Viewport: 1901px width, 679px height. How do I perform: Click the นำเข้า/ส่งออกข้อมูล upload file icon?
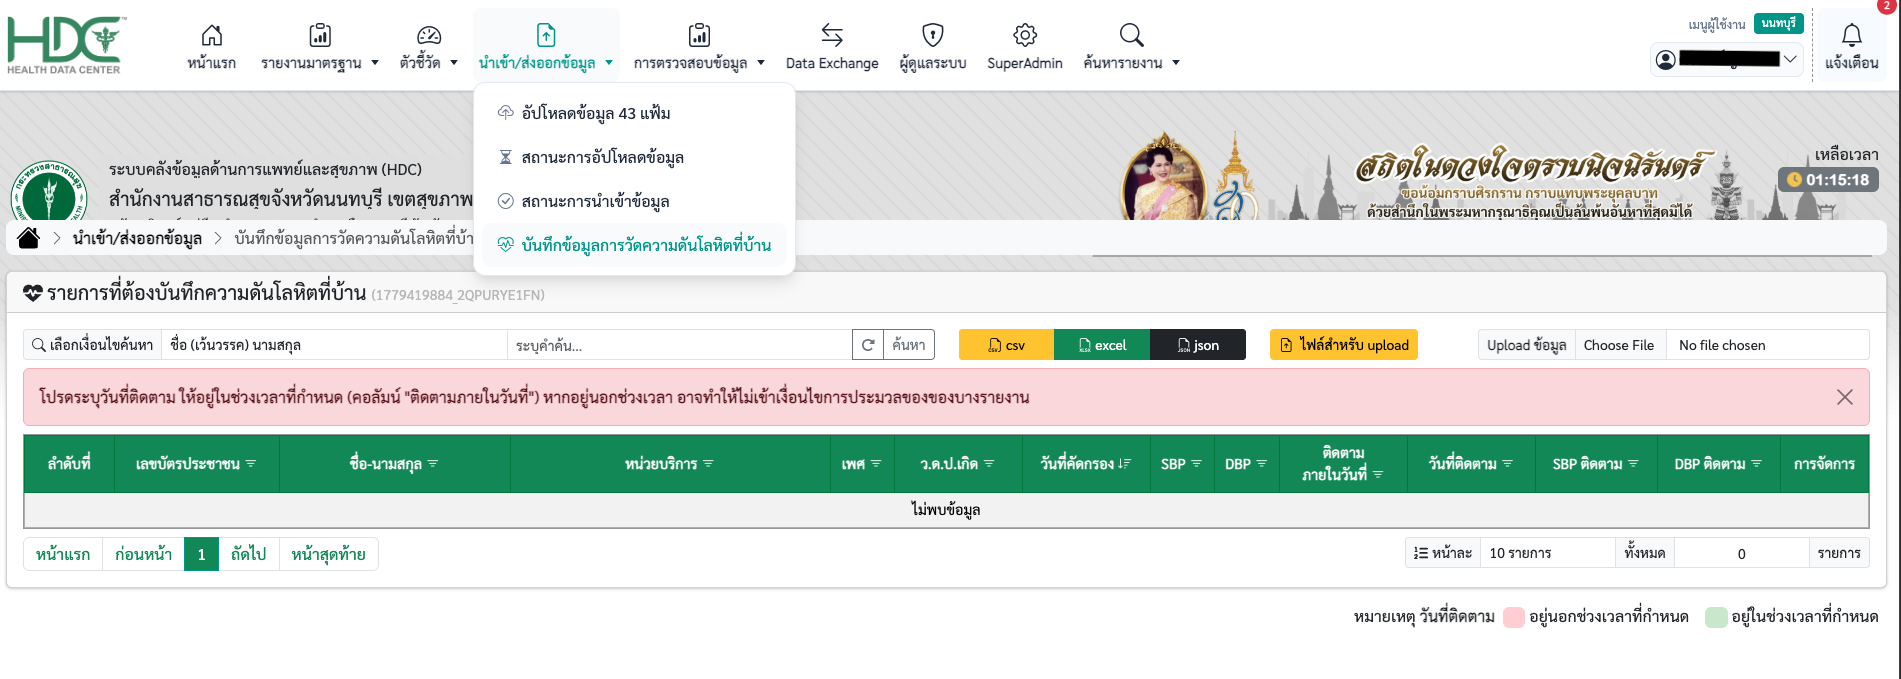tap(546, 35)
